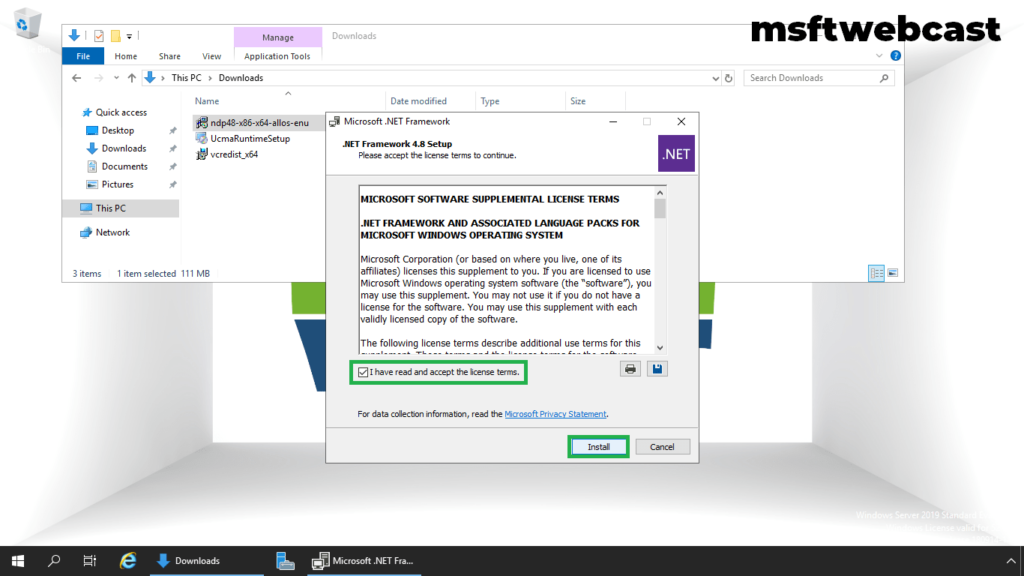This screenshot has height=576, width=1024.
Task: Open Customize Quick Access Toolbar dropdown
Action: click(129, 37)
